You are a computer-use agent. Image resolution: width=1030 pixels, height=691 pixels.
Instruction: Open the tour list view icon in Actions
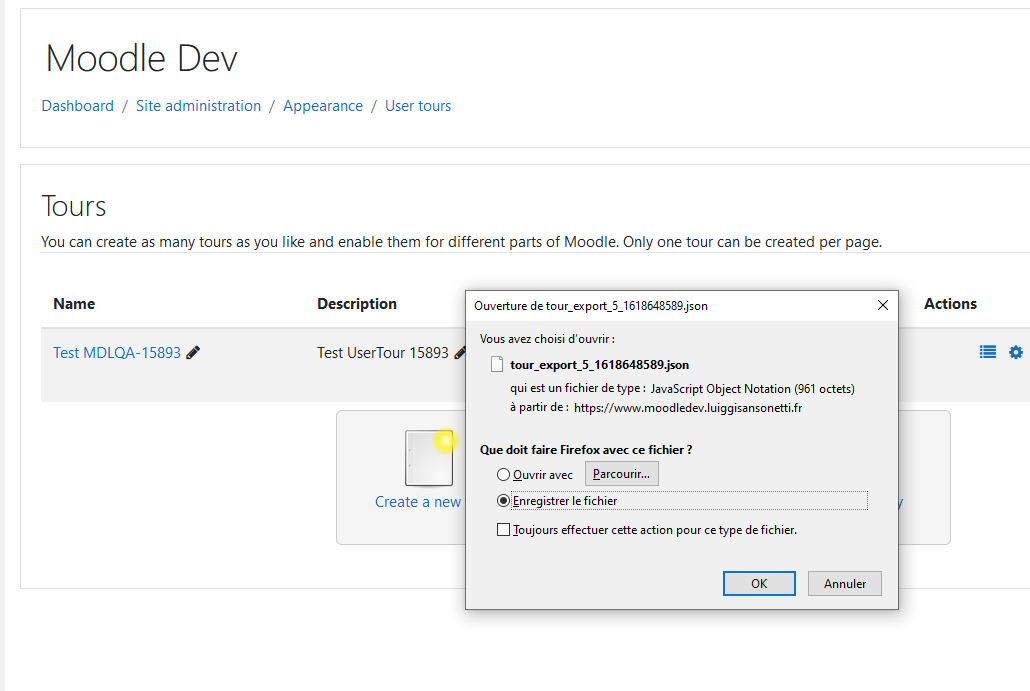point(987,352)
